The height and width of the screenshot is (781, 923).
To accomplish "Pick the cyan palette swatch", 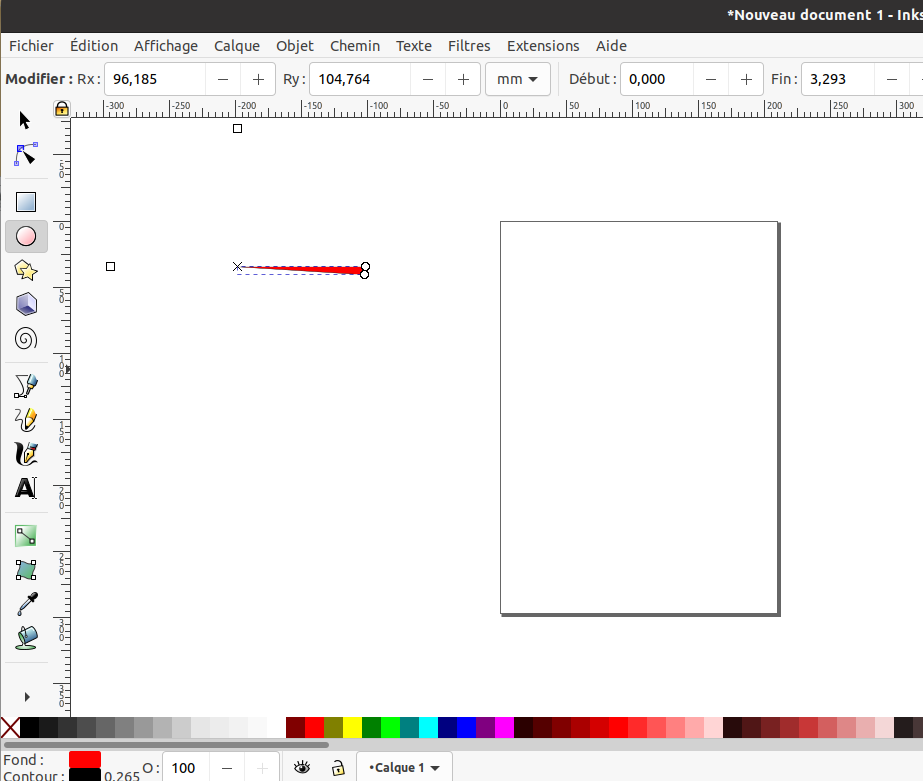I will [428, 727].
